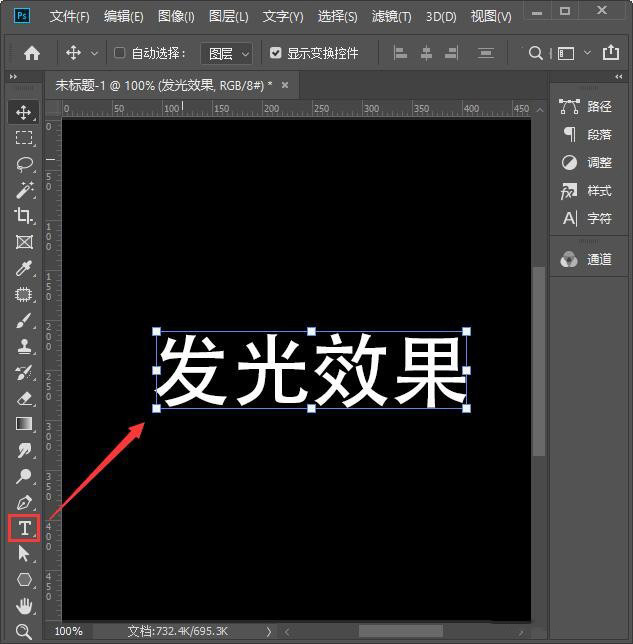Screen dimensions: 633x644
Task: Select the Polygon shape tool
Action: click(x=24, y=580)
